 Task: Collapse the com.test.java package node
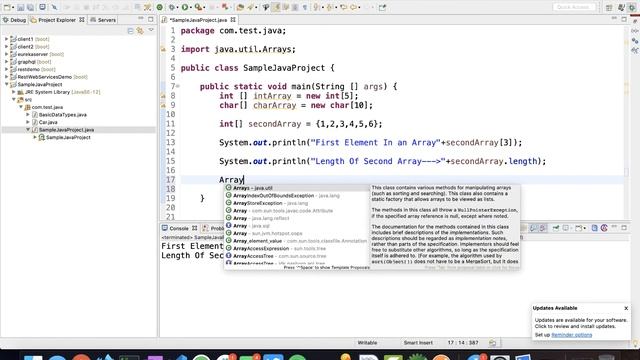21,107
